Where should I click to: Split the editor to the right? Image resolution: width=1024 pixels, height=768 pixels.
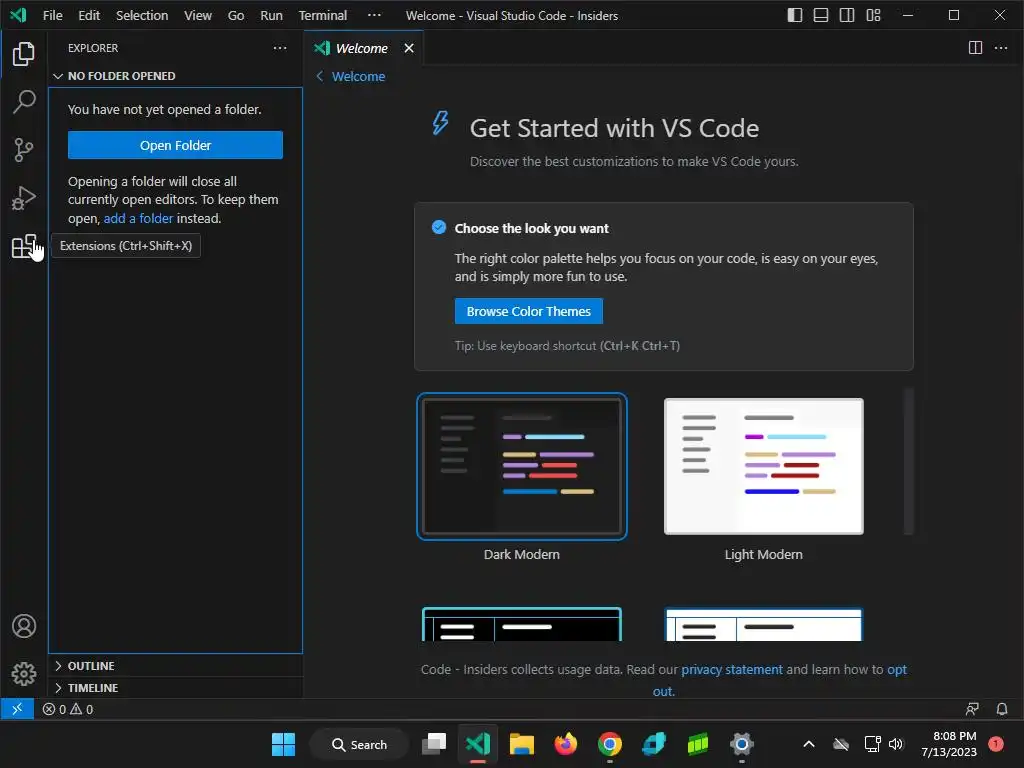click(975, 48)
